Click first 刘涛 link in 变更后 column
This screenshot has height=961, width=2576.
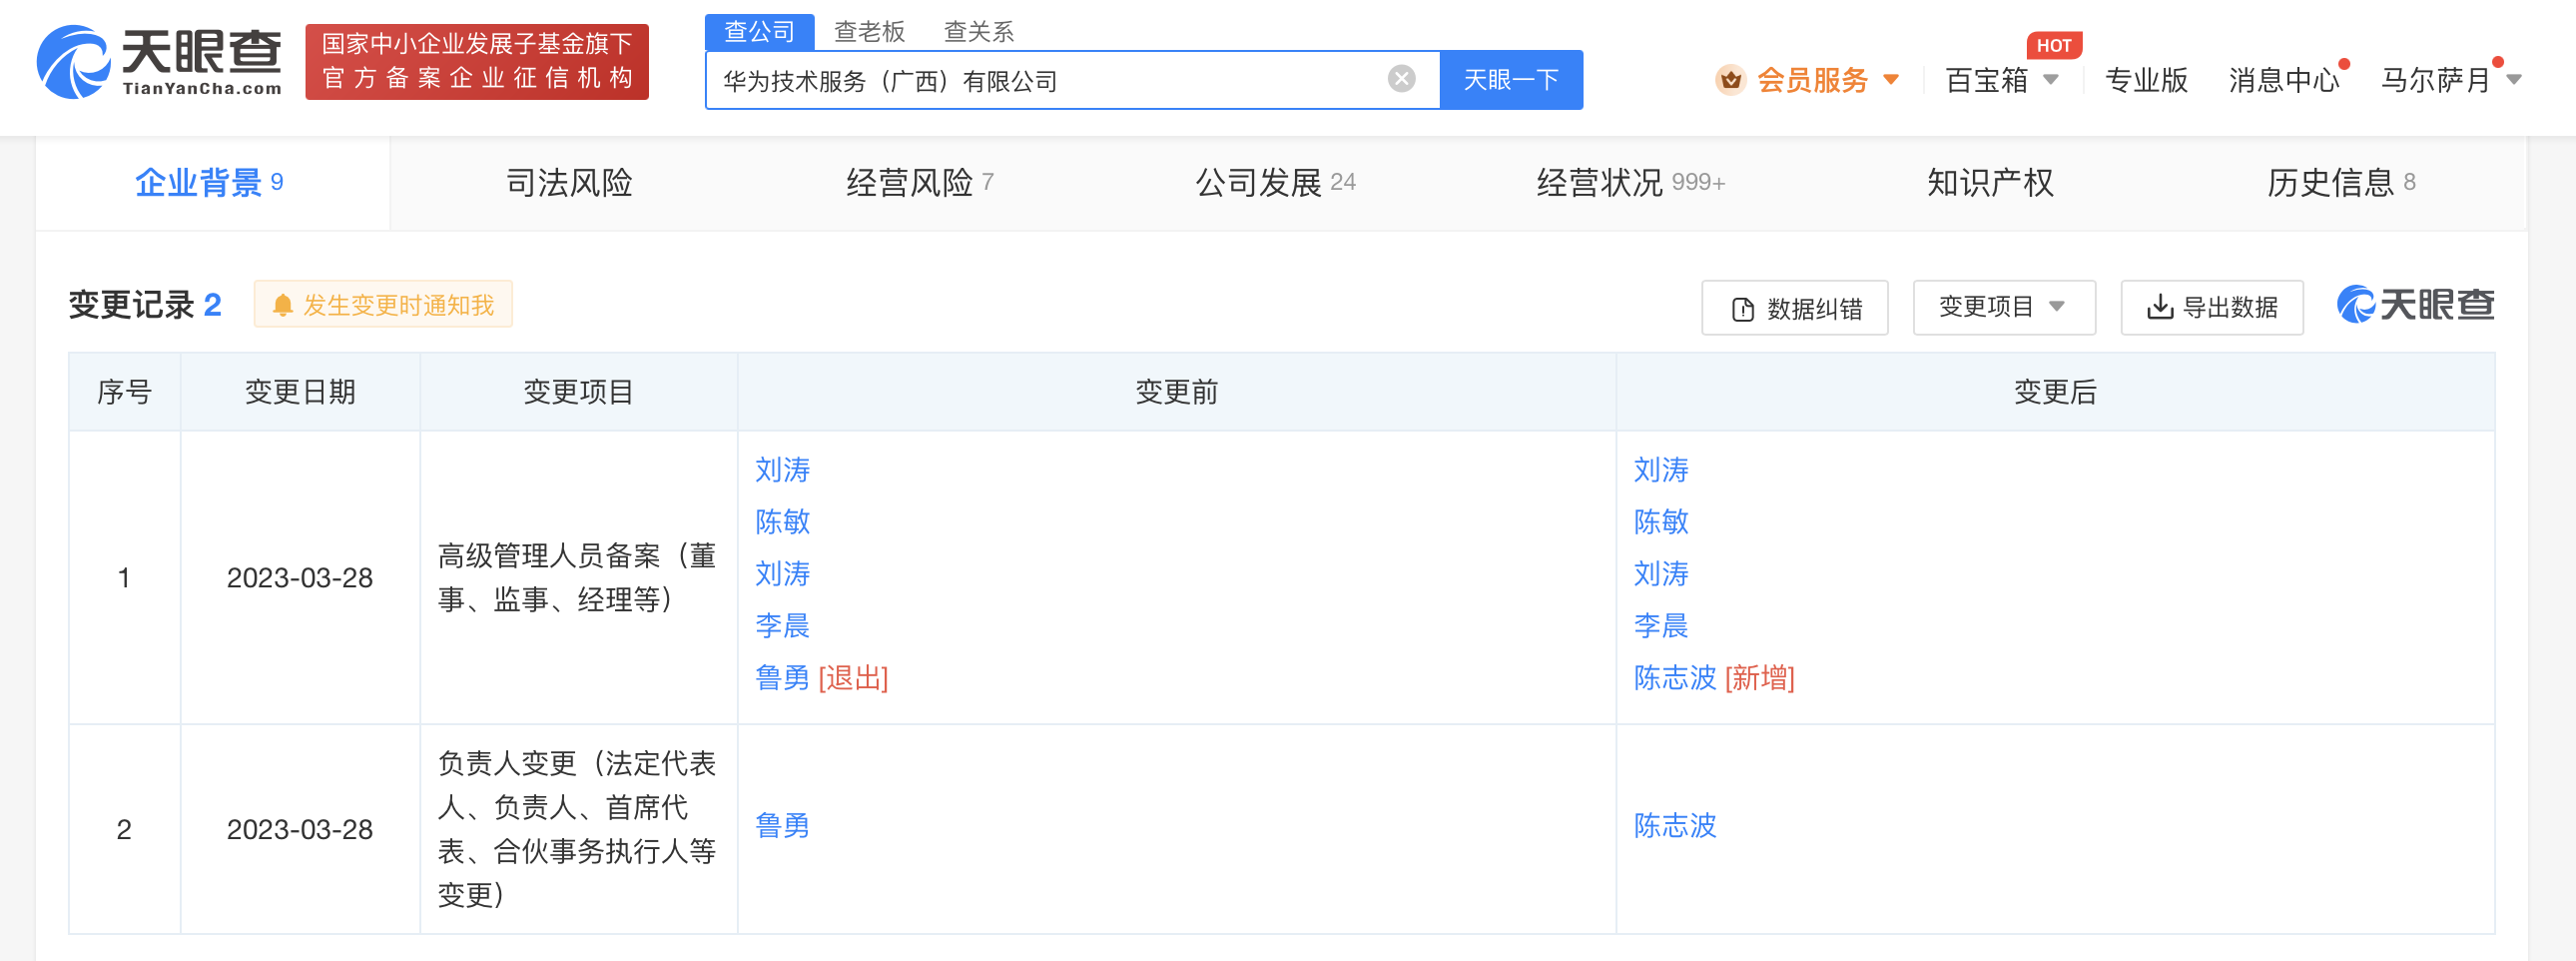click(x=1661, y=470)
